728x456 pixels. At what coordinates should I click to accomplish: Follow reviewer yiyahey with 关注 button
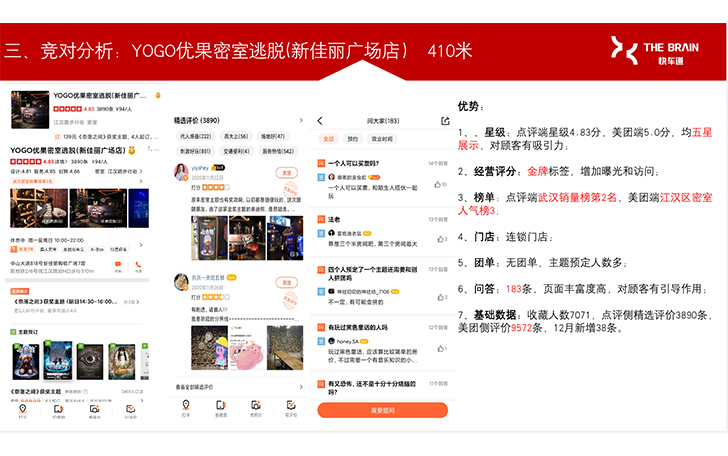point(286,173)
